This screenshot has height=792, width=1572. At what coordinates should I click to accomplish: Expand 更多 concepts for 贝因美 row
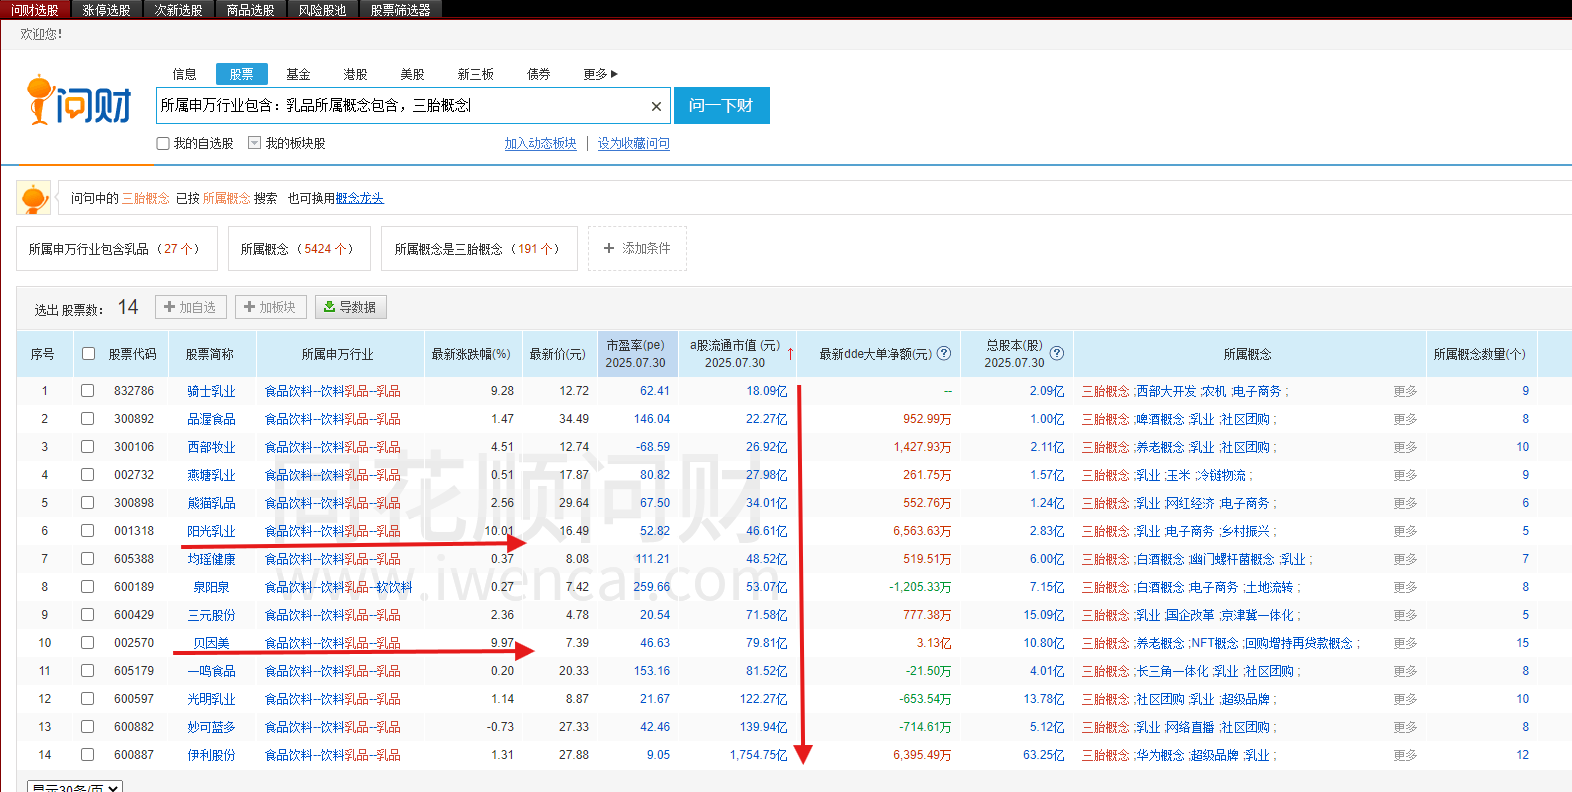coord(1405,643)
